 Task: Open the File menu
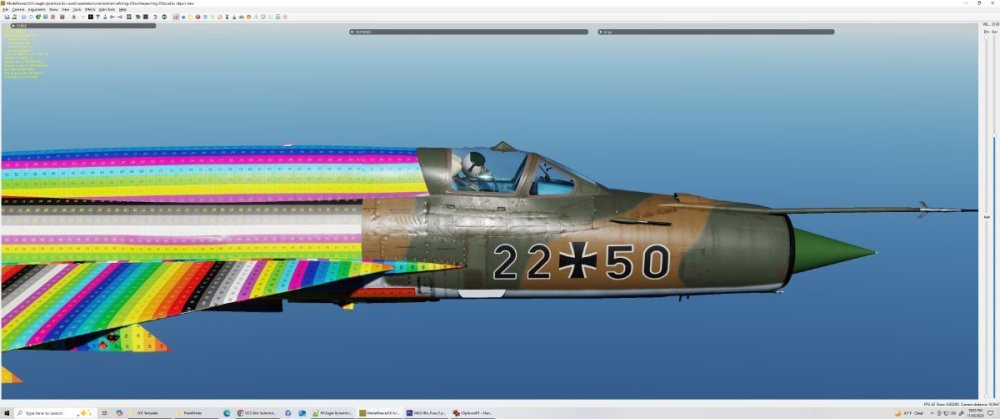(5, 10)
